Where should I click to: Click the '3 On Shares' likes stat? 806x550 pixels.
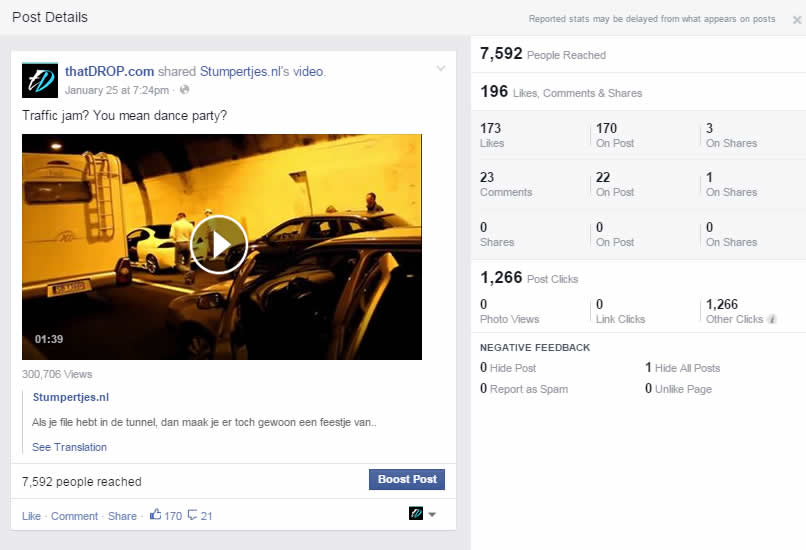click(x=731, y=135)
